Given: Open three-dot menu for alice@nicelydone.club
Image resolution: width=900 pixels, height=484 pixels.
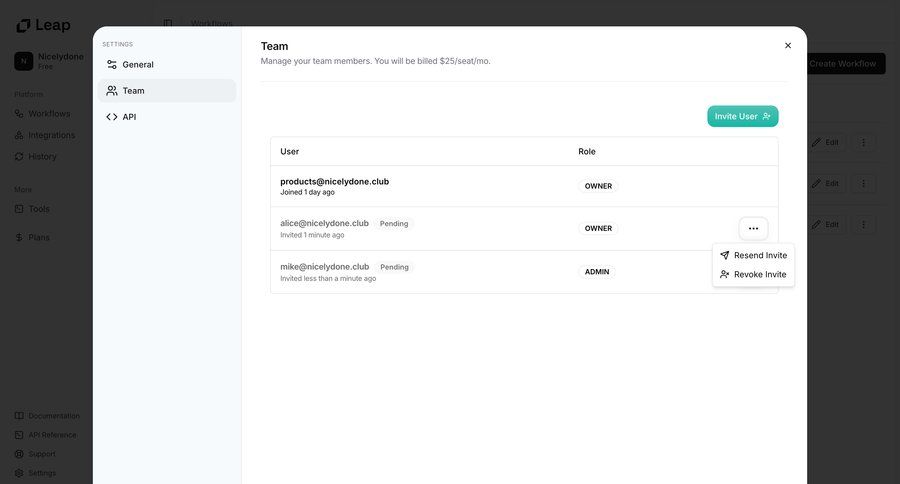Looking at the screenshot, I should (753, 229).
